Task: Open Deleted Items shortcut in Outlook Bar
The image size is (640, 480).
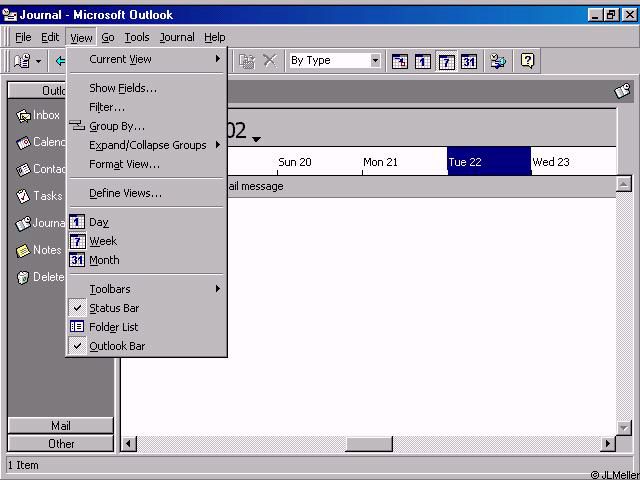Action: click(x=41, y=277)
